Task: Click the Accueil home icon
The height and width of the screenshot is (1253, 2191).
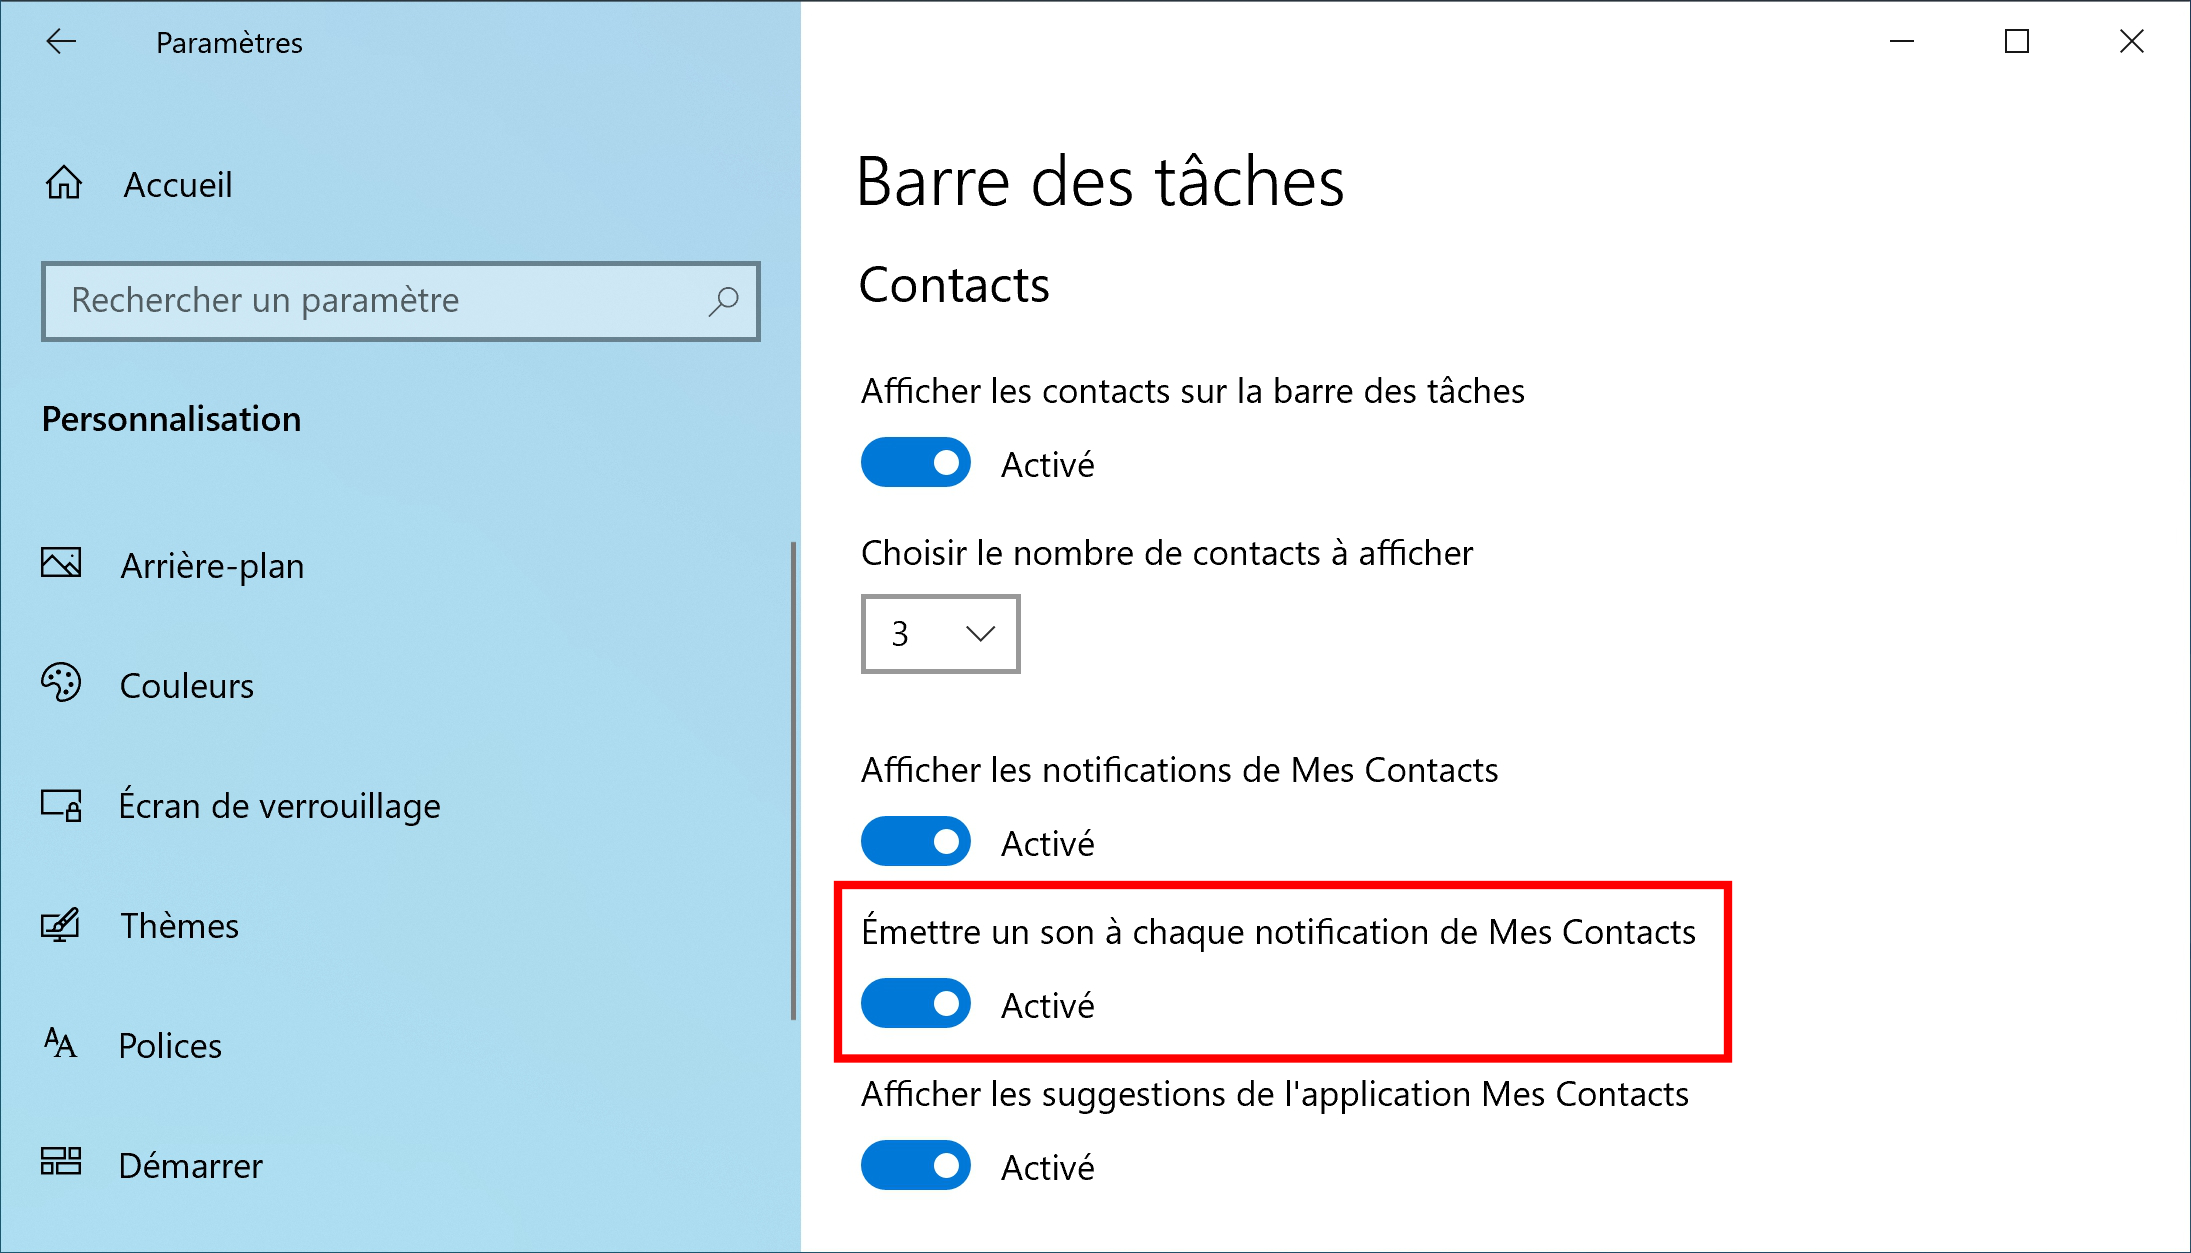Action: 63,183
